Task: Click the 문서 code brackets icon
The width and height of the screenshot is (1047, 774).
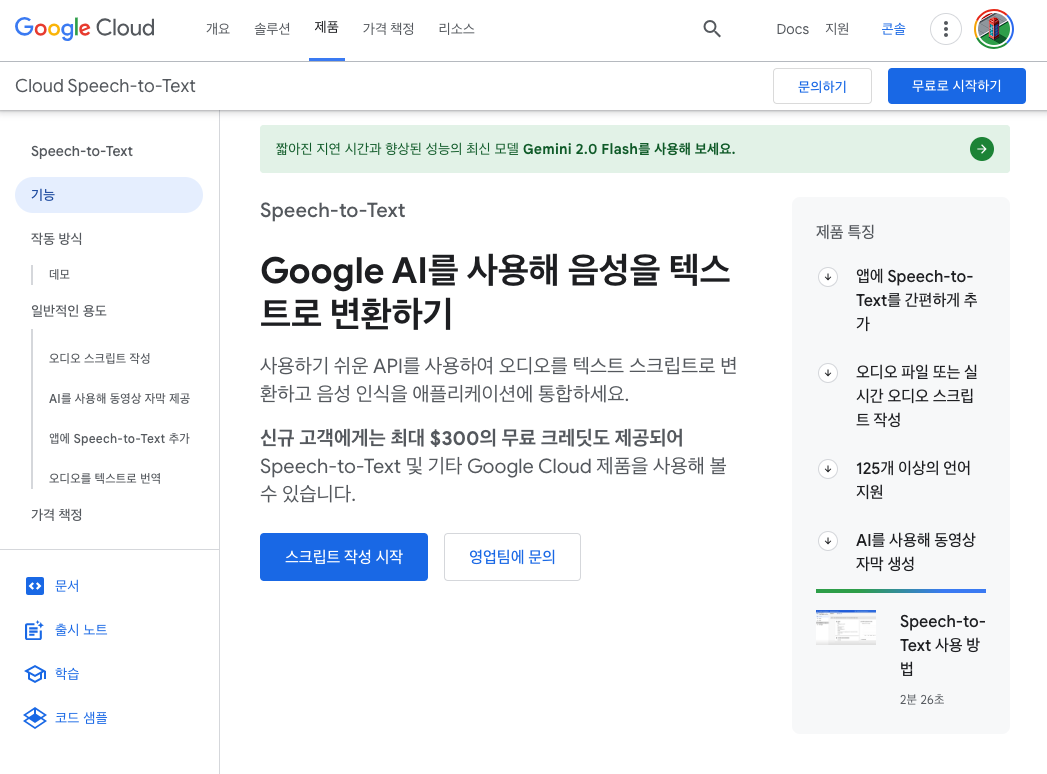Action: coord(35,586)
